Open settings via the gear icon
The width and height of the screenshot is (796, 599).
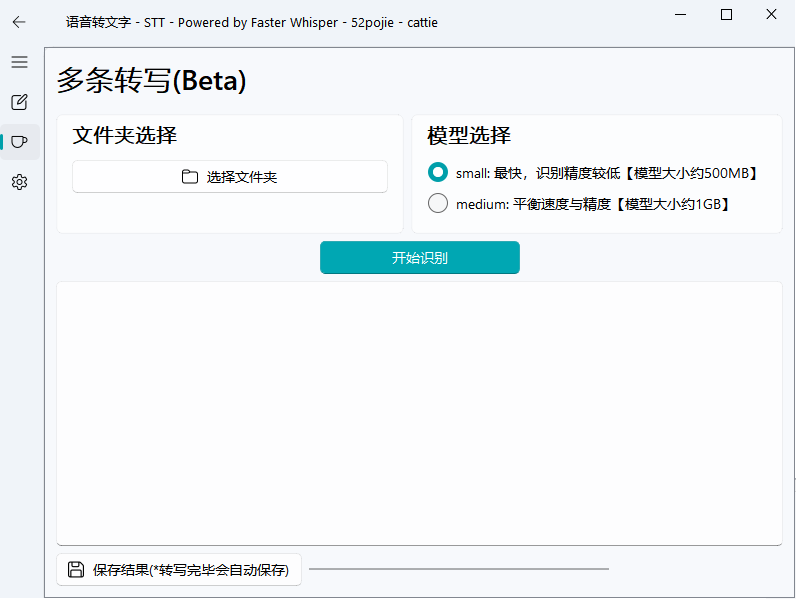(19, 182)
